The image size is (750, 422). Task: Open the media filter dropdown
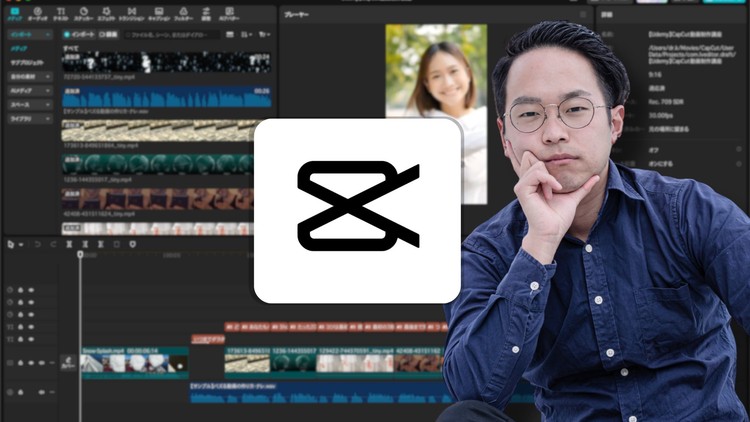265,34
